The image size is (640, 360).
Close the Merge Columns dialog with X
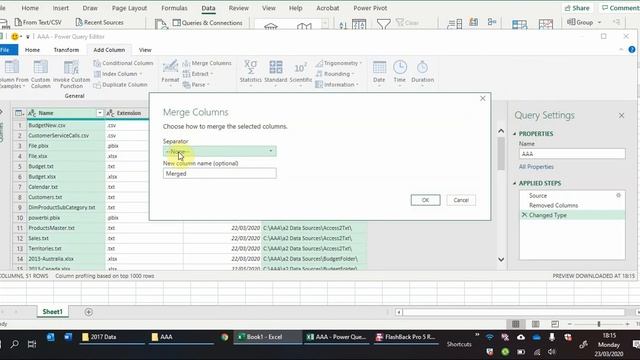tap(482, 98)
